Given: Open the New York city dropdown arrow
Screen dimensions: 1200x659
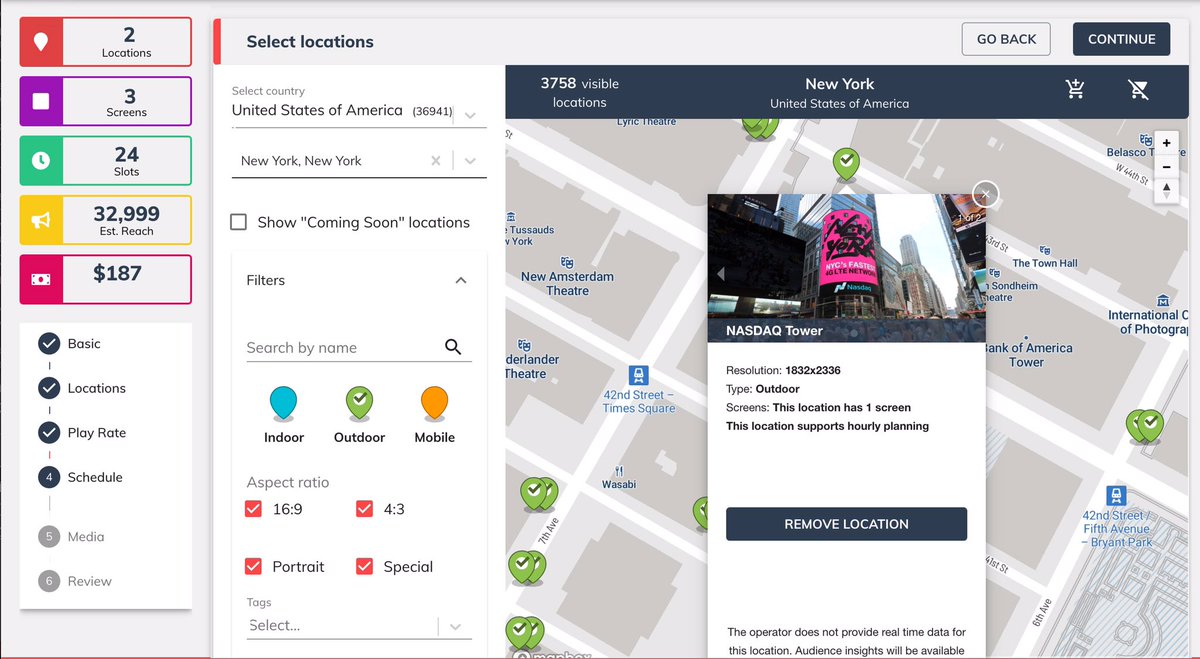Looking at the screenshot, I should pyautogui.click(x=471, y=160).
